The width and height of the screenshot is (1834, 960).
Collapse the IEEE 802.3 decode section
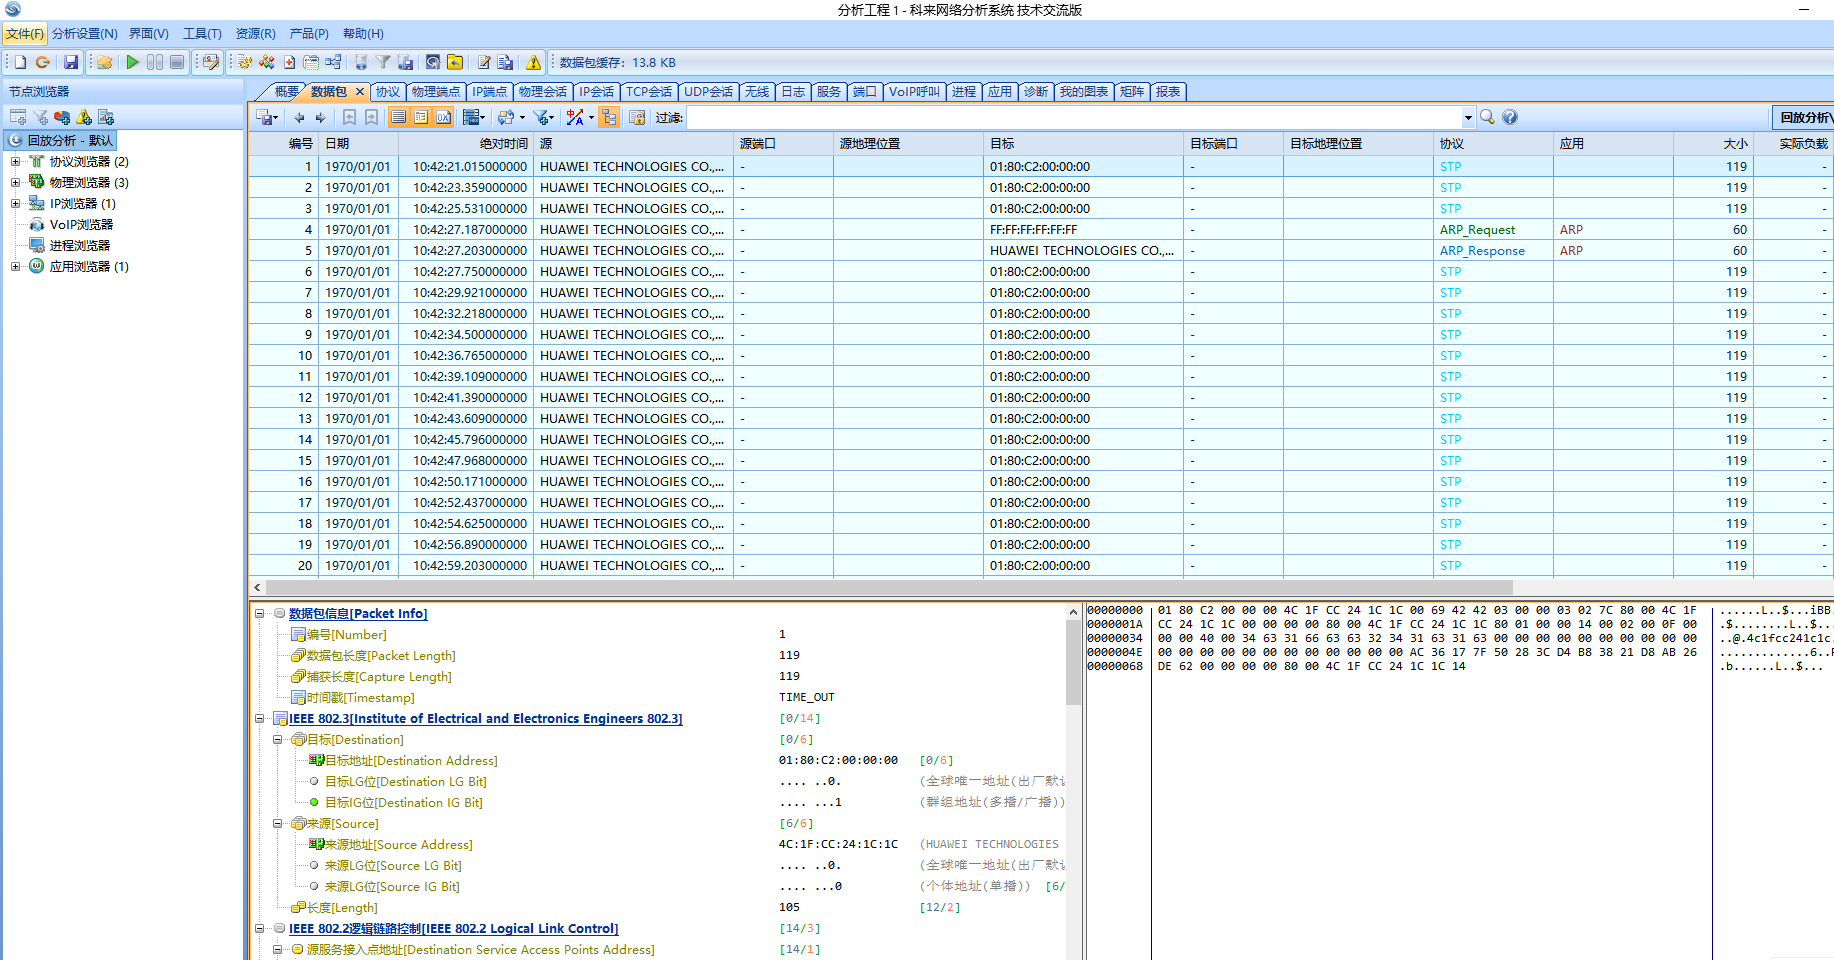coord(260,719)
